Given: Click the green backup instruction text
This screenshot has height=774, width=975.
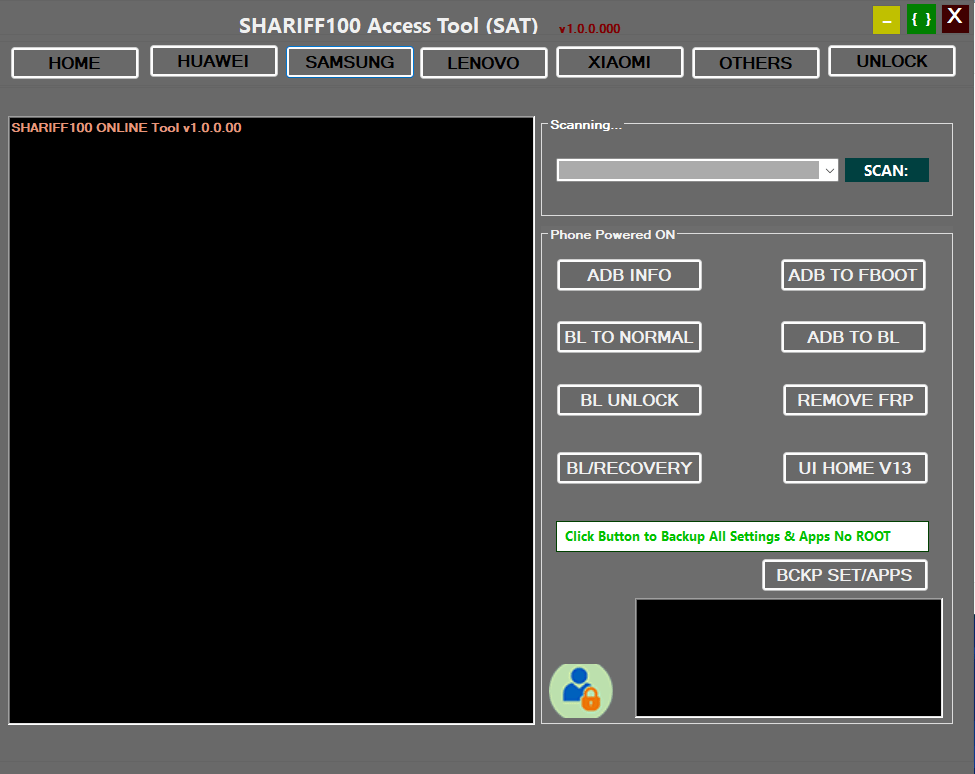Looking at the screenshot, I should click(742, 536).
